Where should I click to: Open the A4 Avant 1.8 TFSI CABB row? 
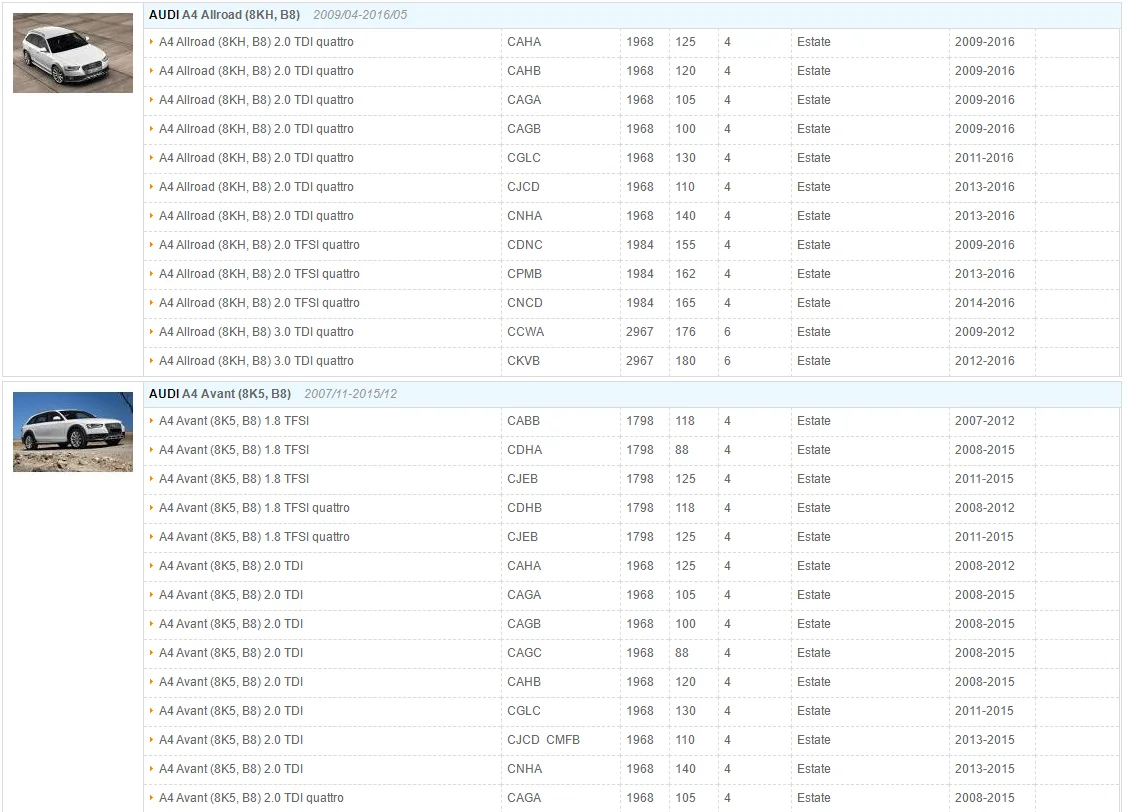pyautogui.click(x=632, y=421)
